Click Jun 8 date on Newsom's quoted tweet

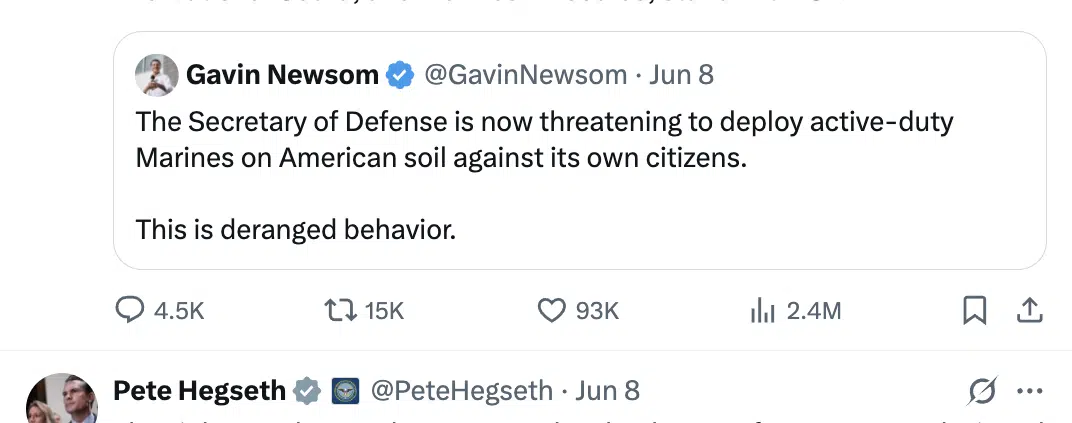point(682,75)
